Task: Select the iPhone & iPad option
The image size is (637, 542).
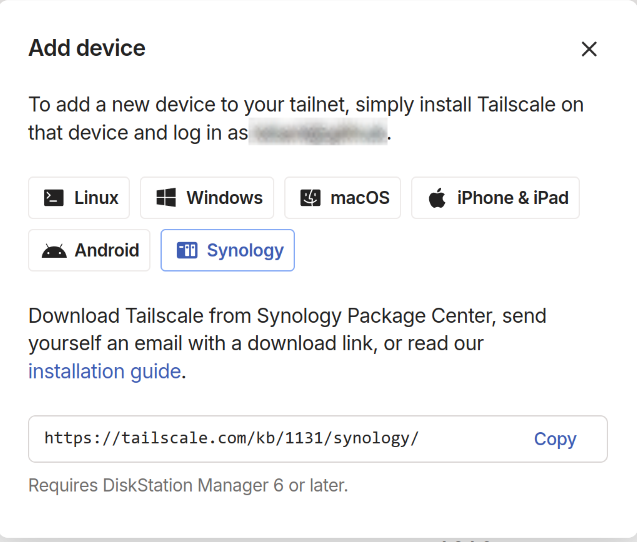Action: (x=495, y=198)
